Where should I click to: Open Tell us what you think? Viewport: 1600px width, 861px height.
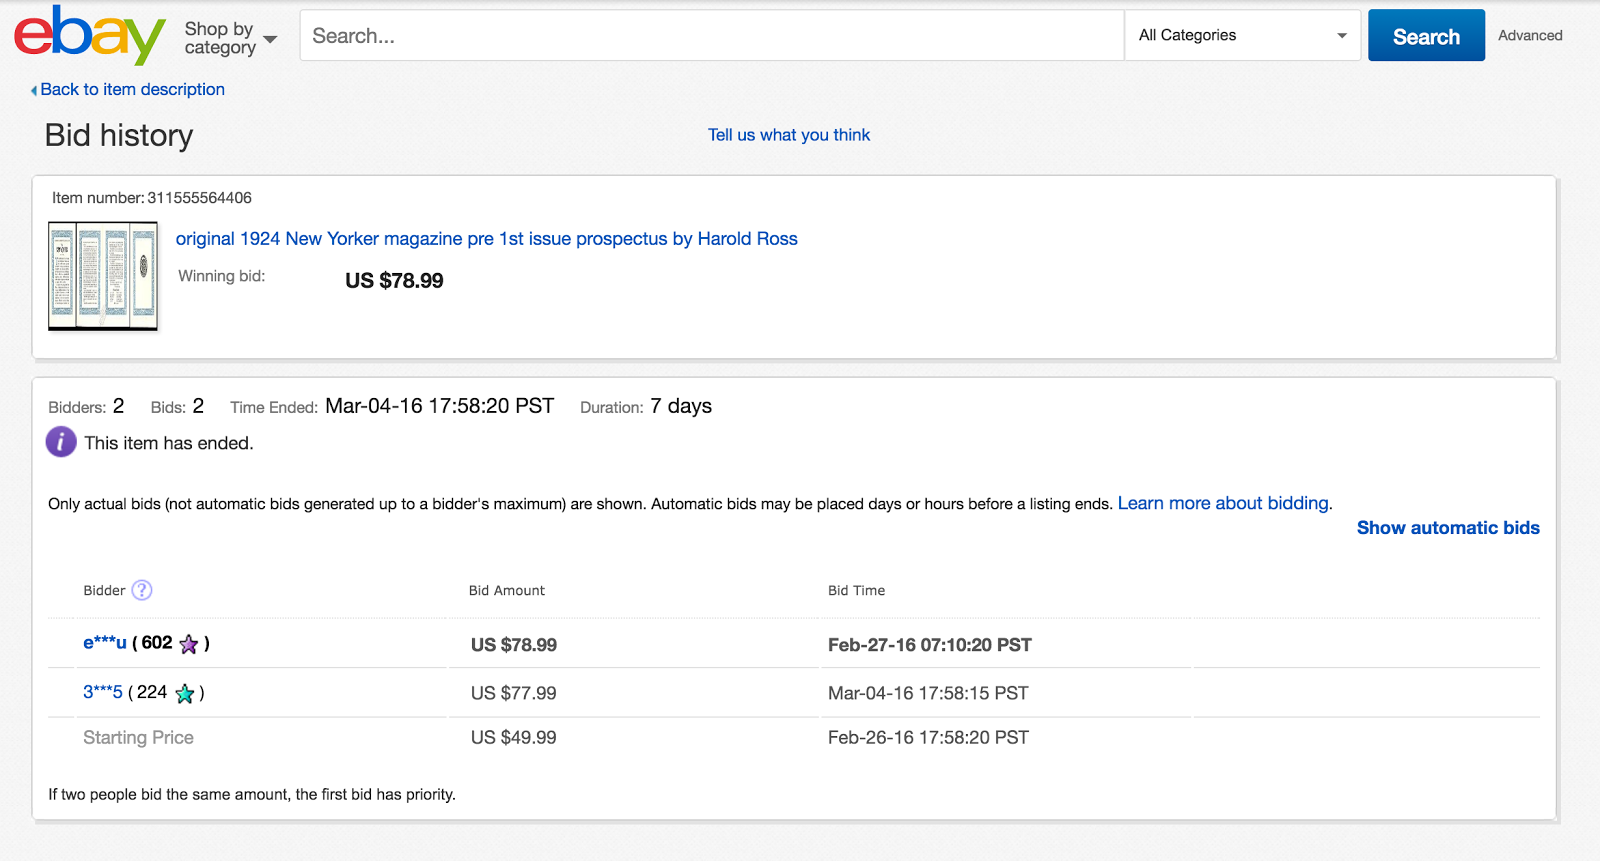(789, 135)
